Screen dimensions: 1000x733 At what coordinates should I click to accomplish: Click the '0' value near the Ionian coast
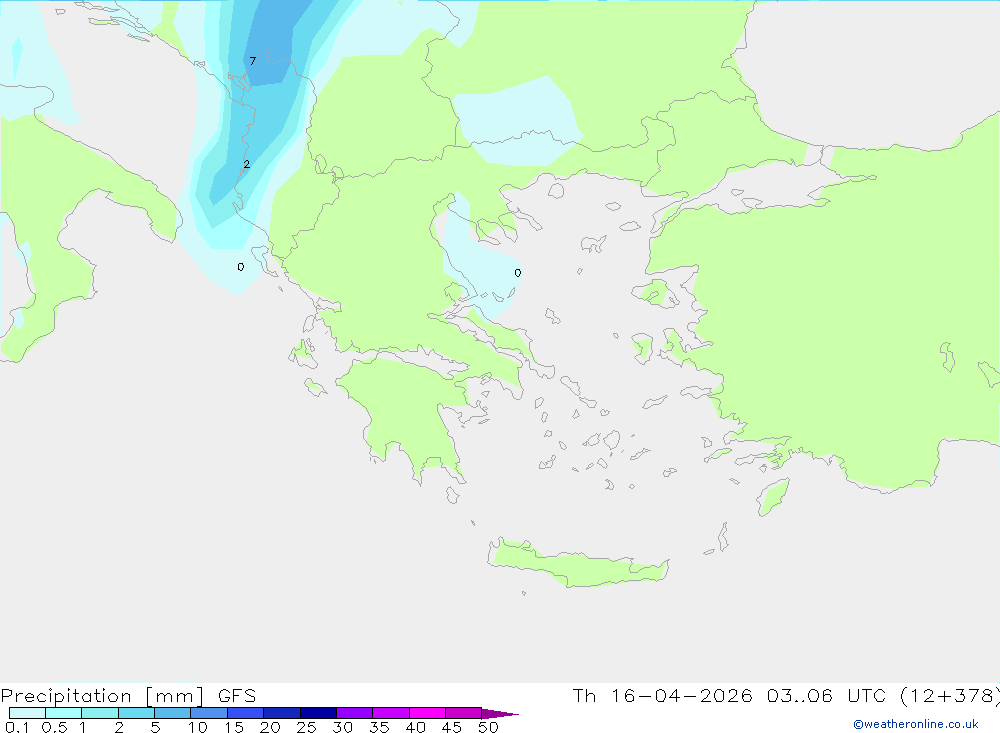pyautogui.click(x=240, y=267)
